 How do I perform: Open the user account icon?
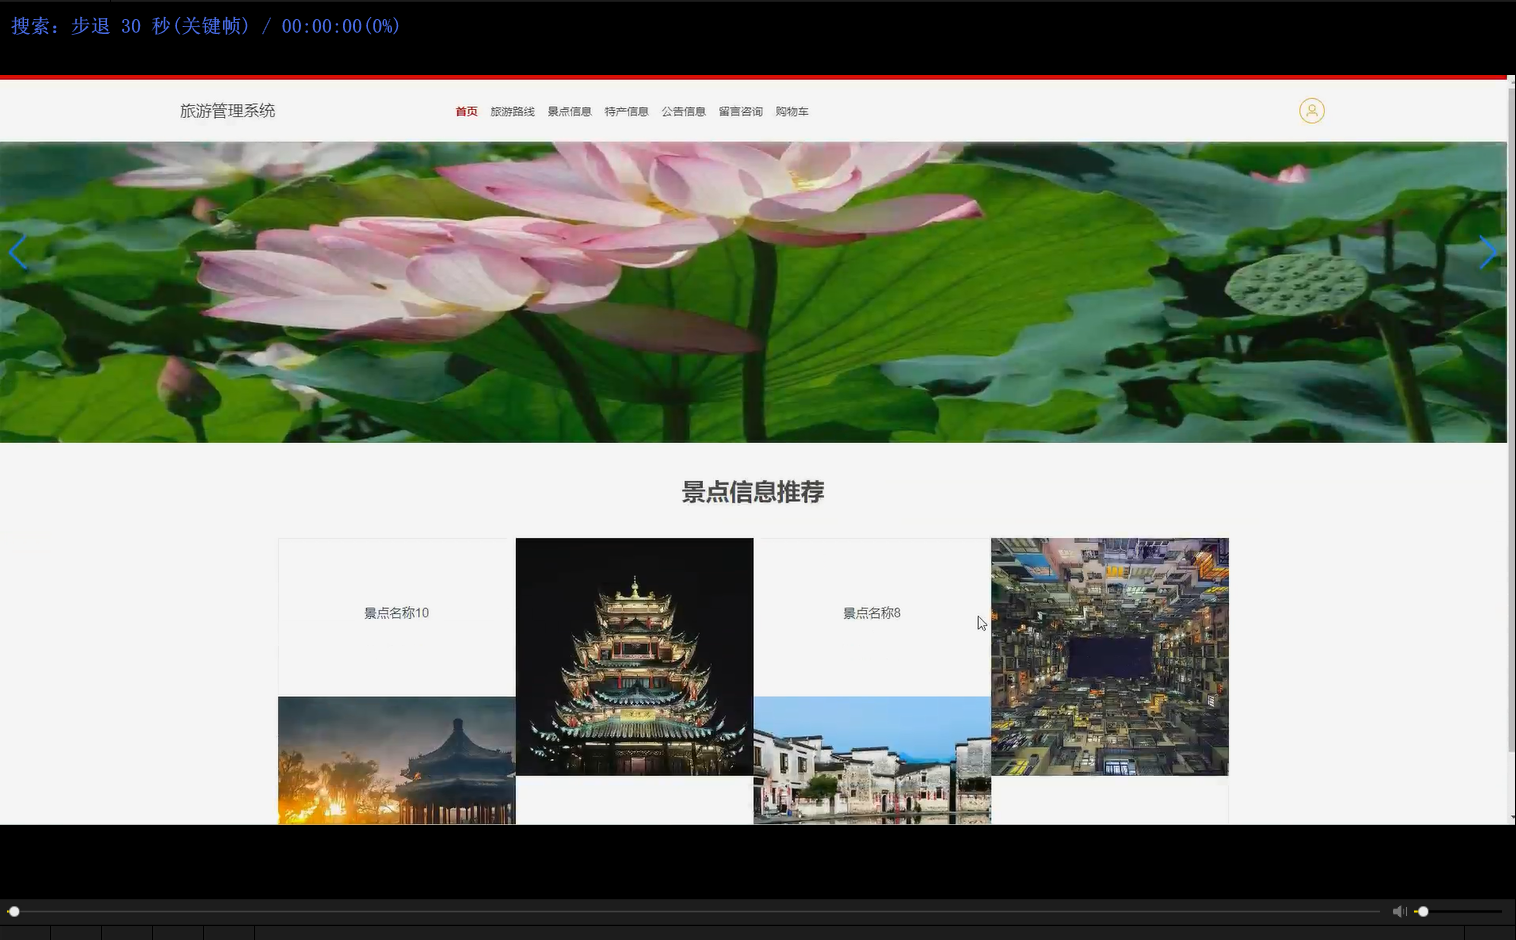click(1312, 110)
